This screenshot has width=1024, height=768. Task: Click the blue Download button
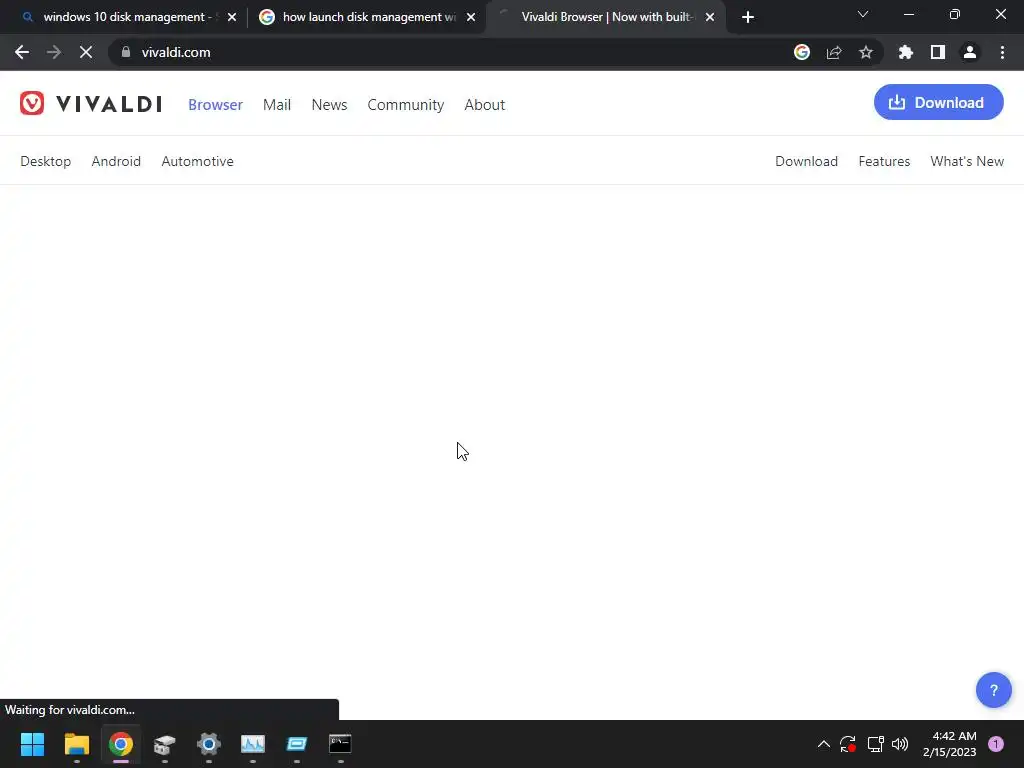[x=938, y=103]
